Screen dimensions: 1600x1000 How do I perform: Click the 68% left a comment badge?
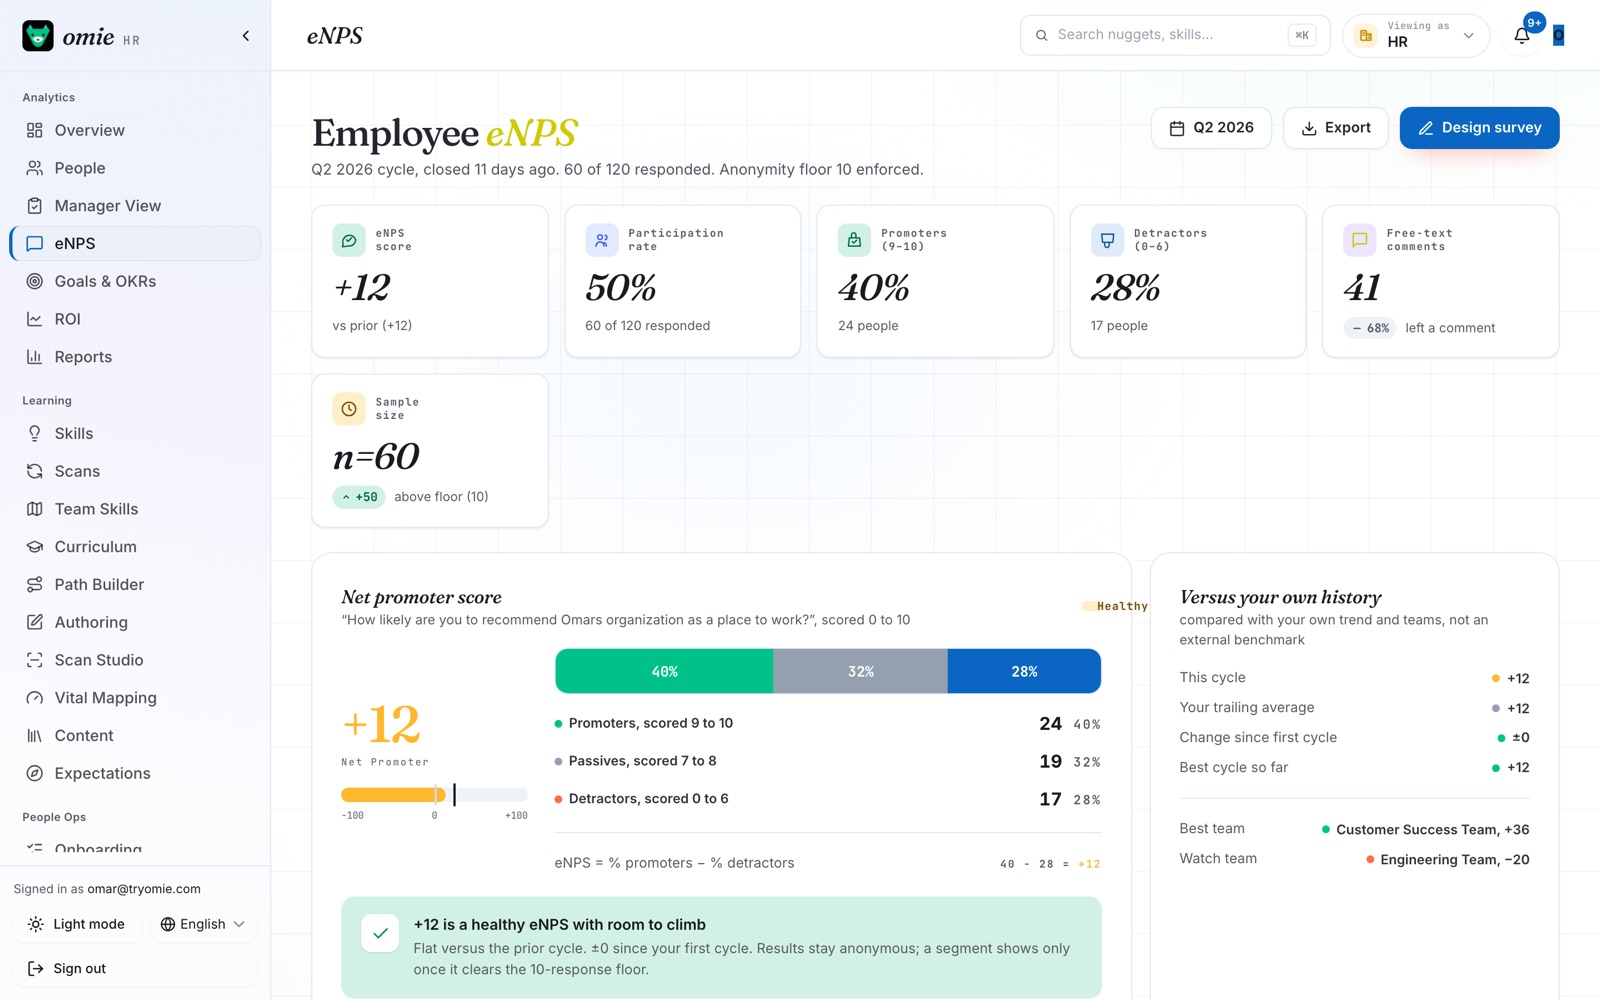click(1370, 328)
